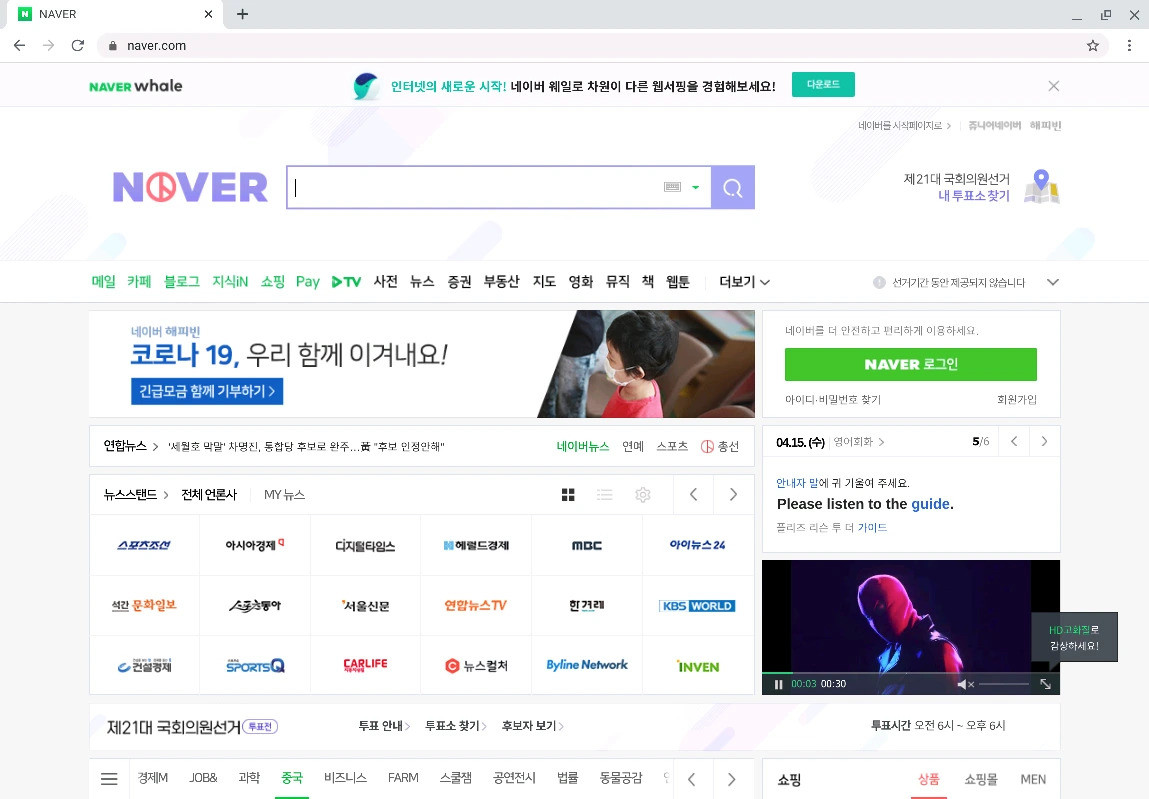
Task: Select the 전체 언론사 tab
Action: 210,495
